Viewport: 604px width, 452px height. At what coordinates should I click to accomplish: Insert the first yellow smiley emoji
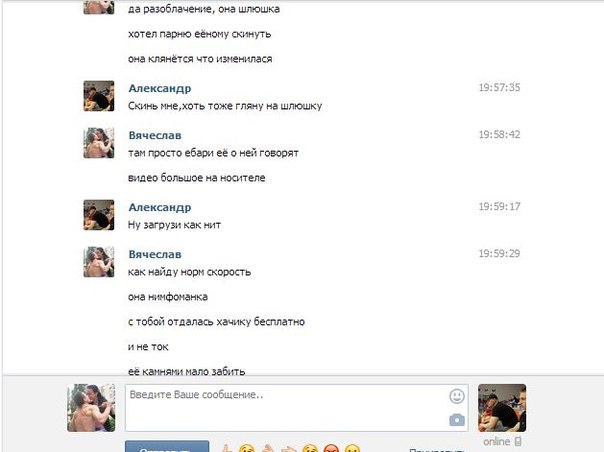point(247,449)
